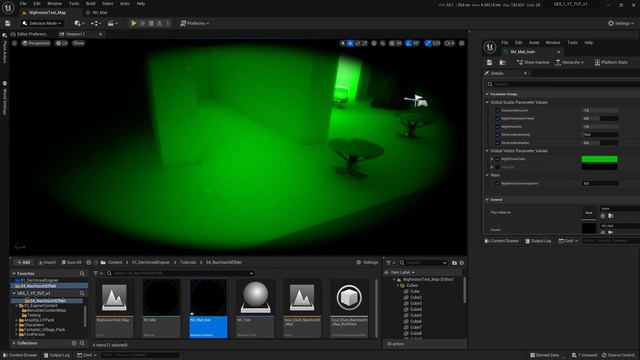Open the history back icon in Content Browser
The height and width of the screenshot is (360, 640).
click(x=89, y=262)
